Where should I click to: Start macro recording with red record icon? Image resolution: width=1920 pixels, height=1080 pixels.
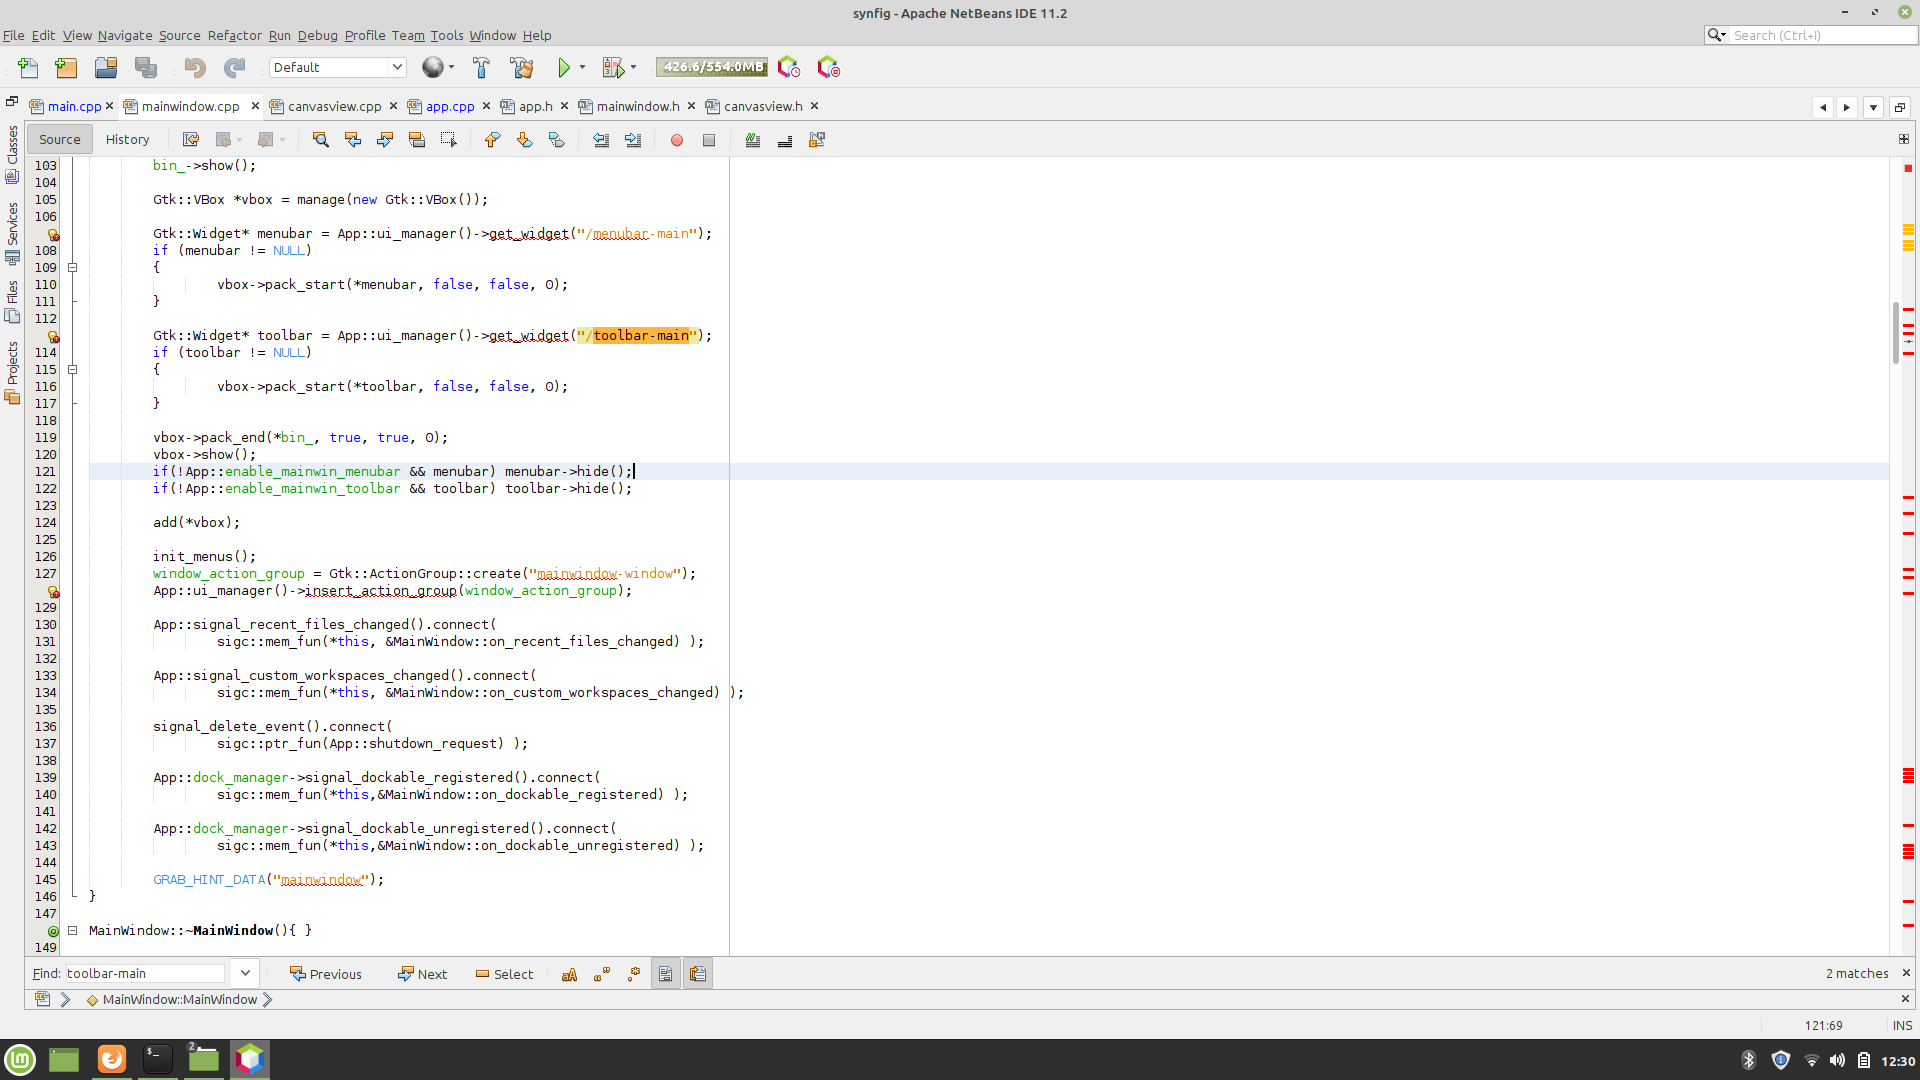coord(677,140)
